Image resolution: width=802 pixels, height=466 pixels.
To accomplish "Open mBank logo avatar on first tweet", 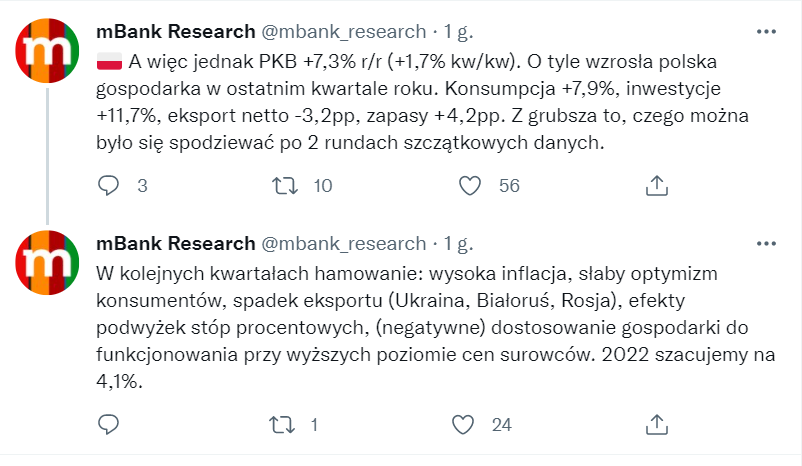I will [48, 51].
